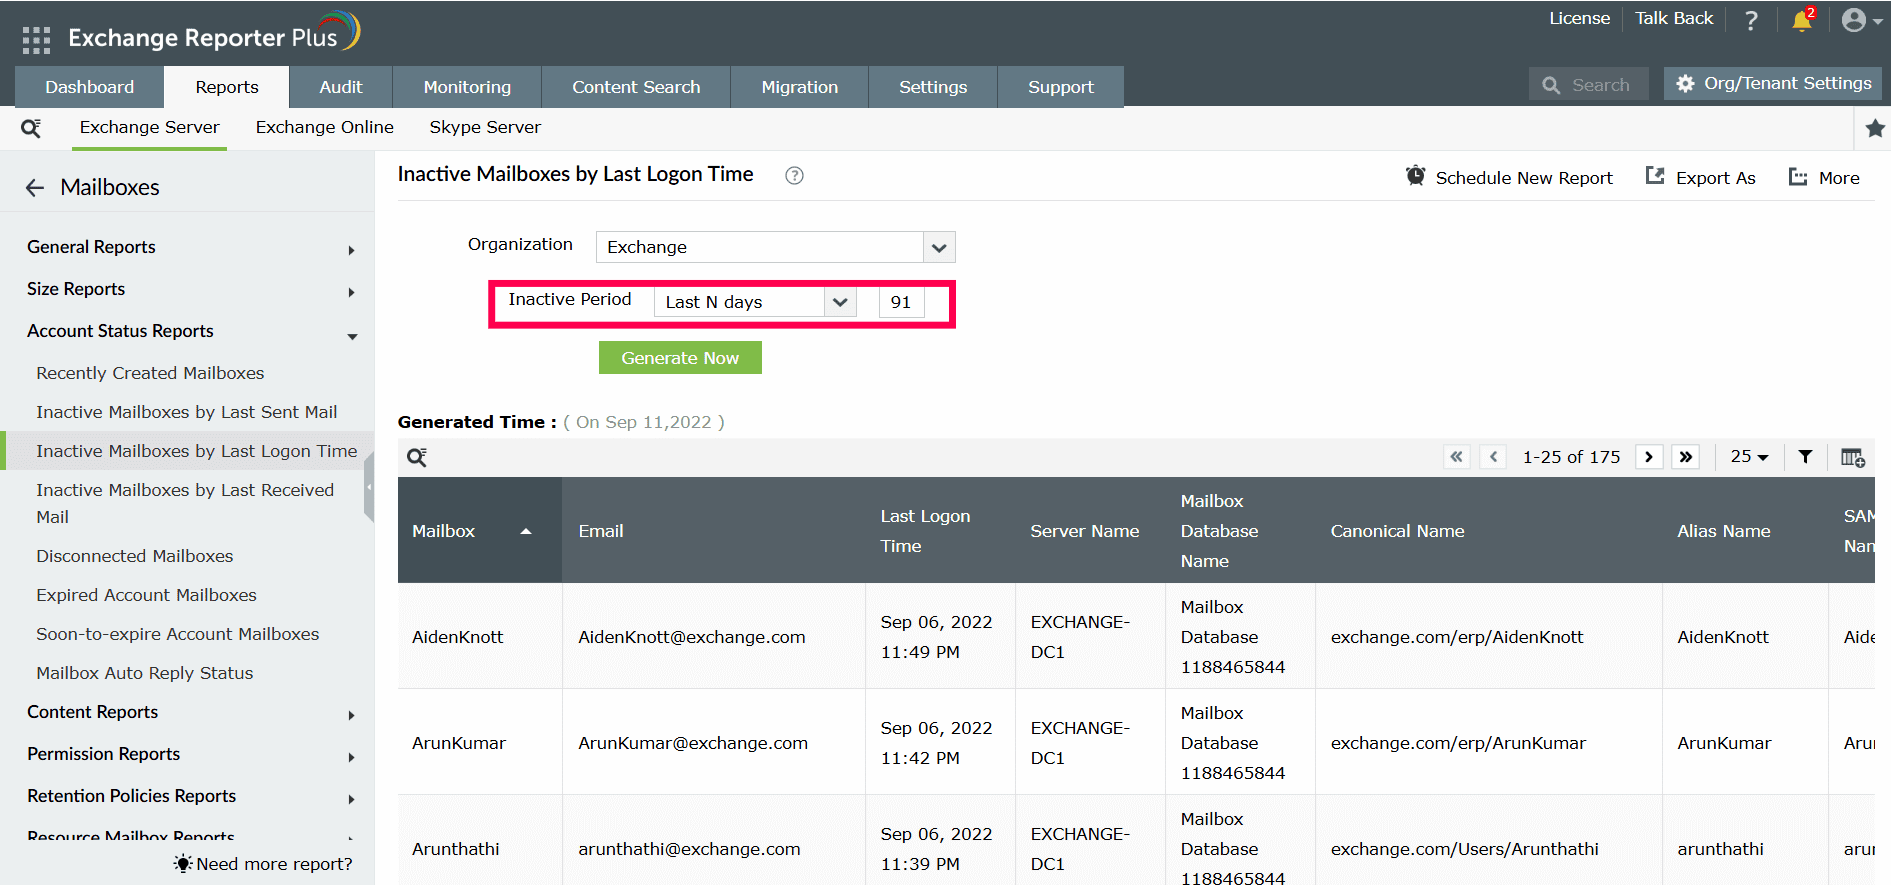Screen dimensions: 1891x885
Task: Change rows per page from 25
Action: tap(1750, 457)
